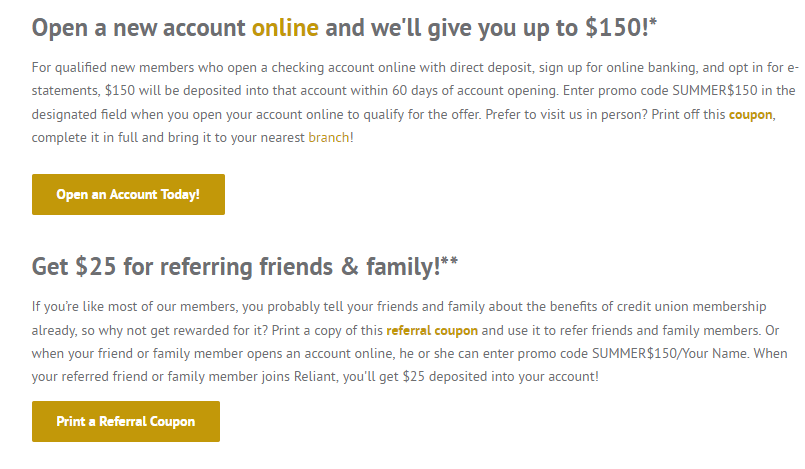Viewport: 805px width, 469px height.
Task: Click the "Get $25 for referring" heading
Action: coord(182,267)
